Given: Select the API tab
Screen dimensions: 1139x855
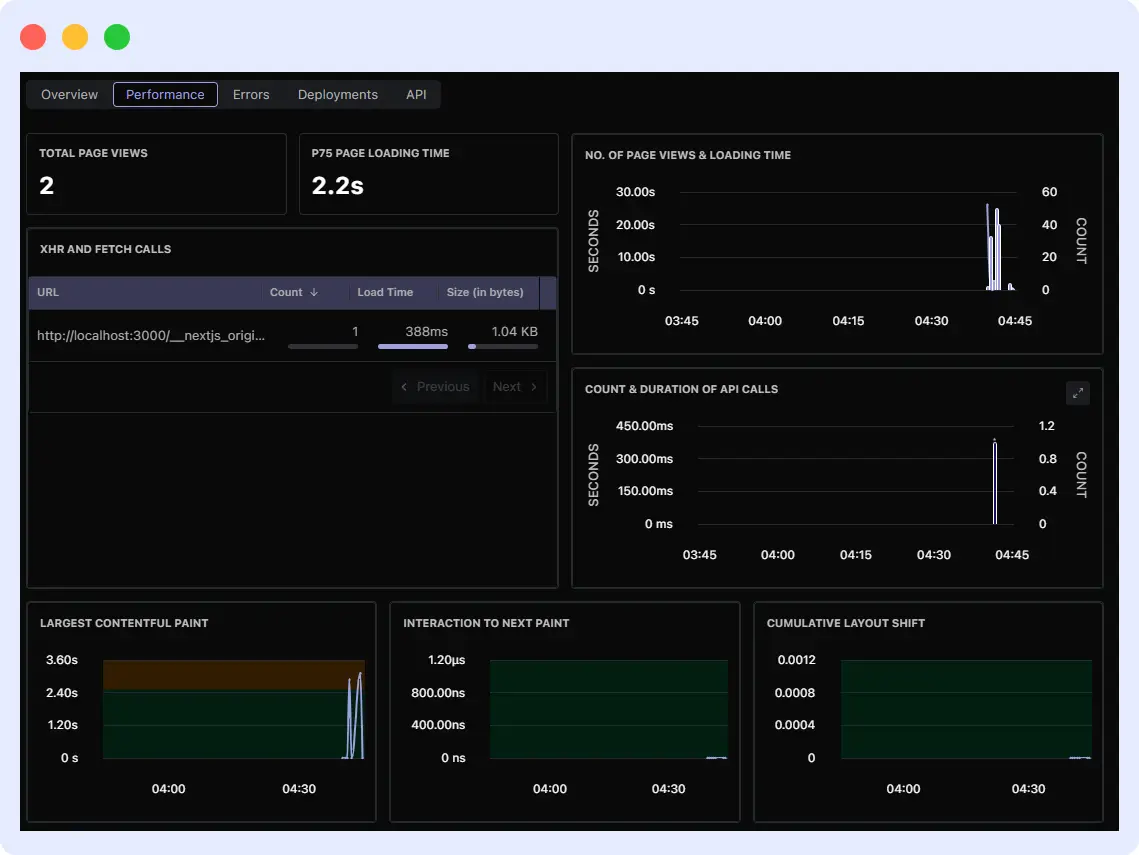Looking at the screenshot, I should click(x=416, y=94).
